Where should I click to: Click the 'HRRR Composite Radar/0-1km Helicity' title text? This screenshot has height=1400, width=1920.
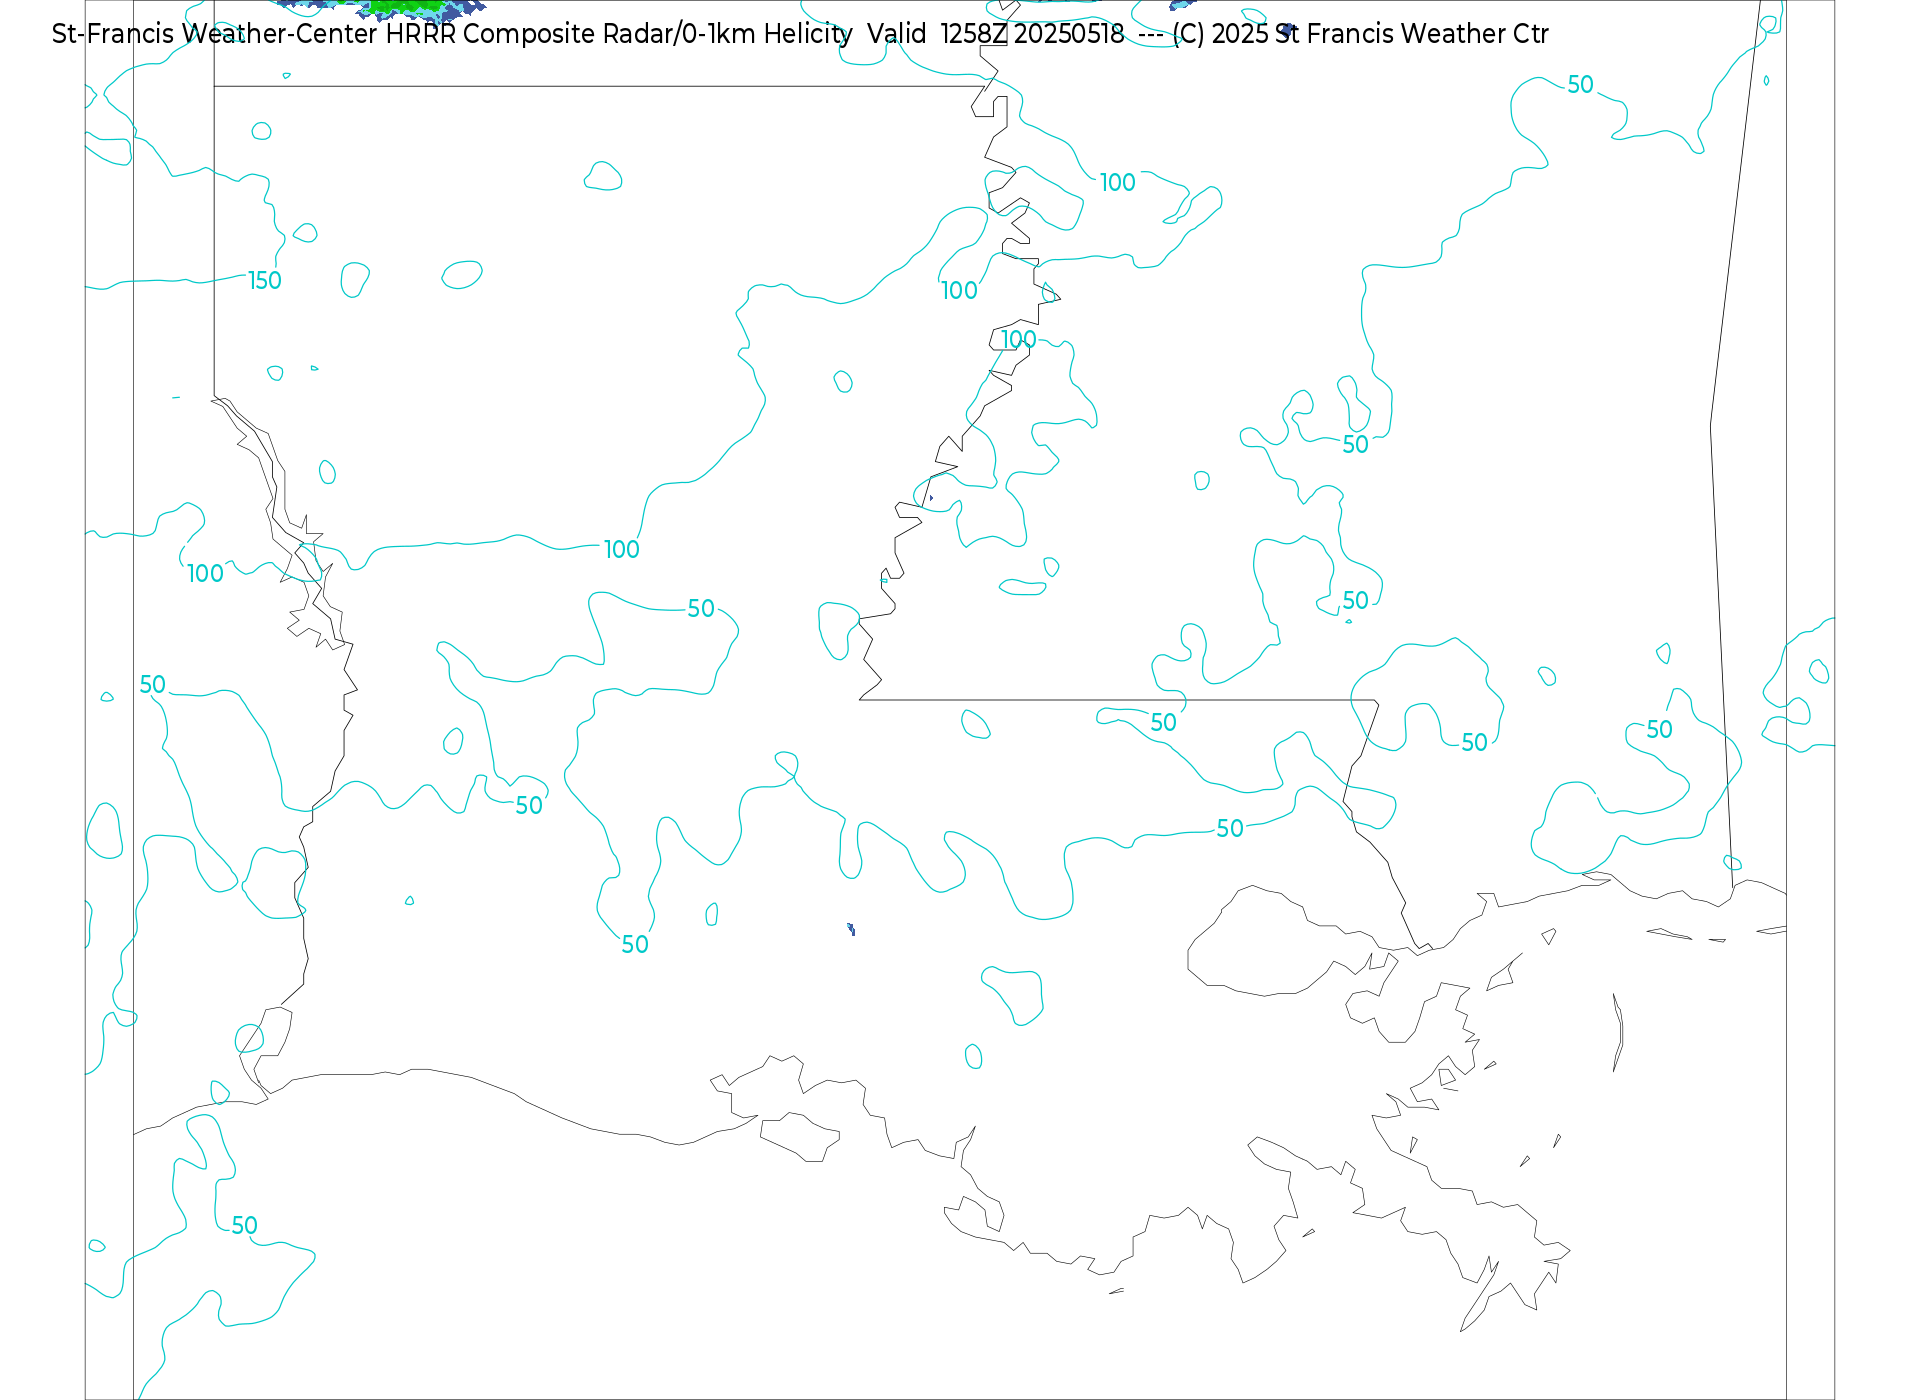[619, 34]
